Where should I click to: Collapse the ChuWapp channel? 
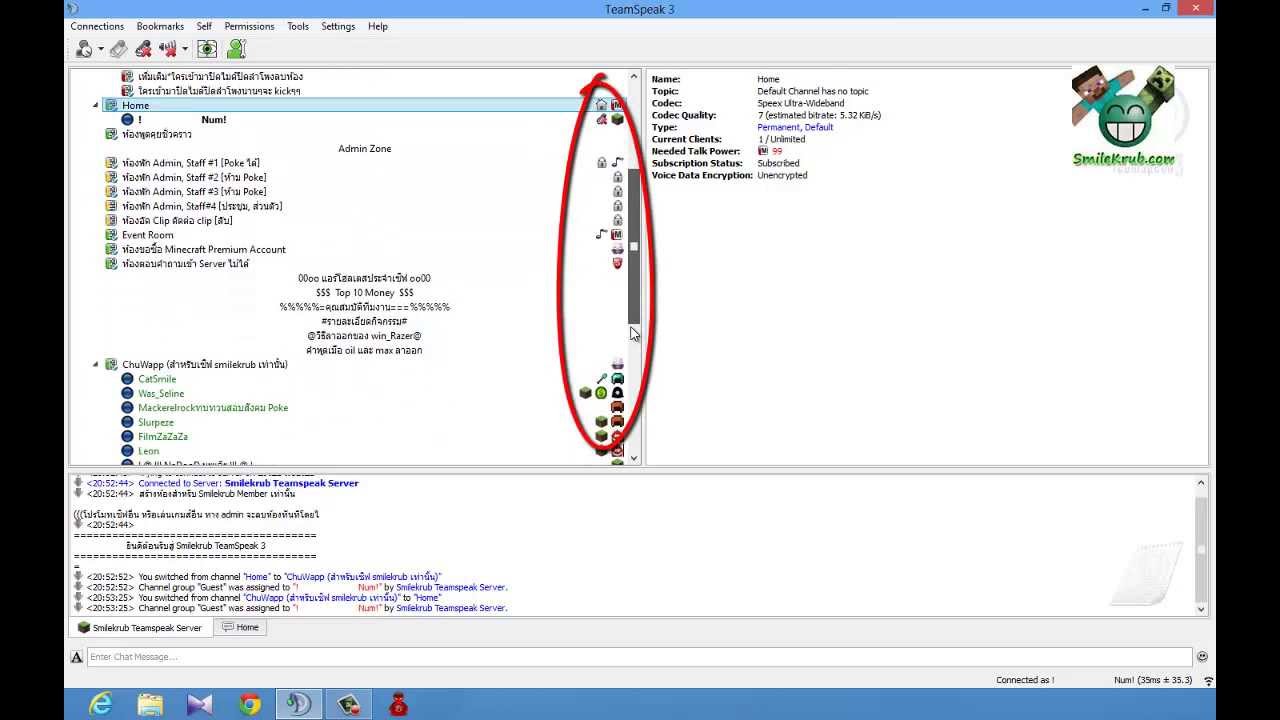[x=96, y=365]
